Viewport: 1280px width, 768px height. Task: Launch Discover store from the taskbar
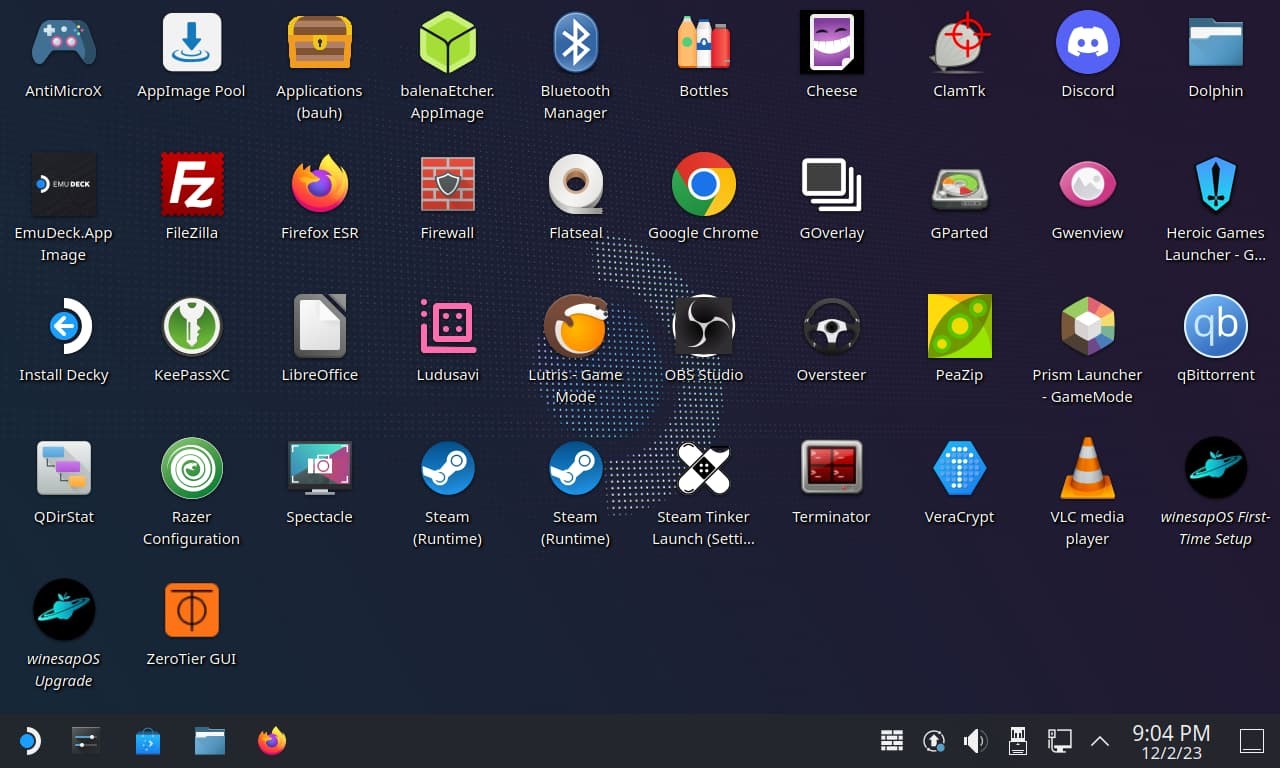(x=148, y=741)
